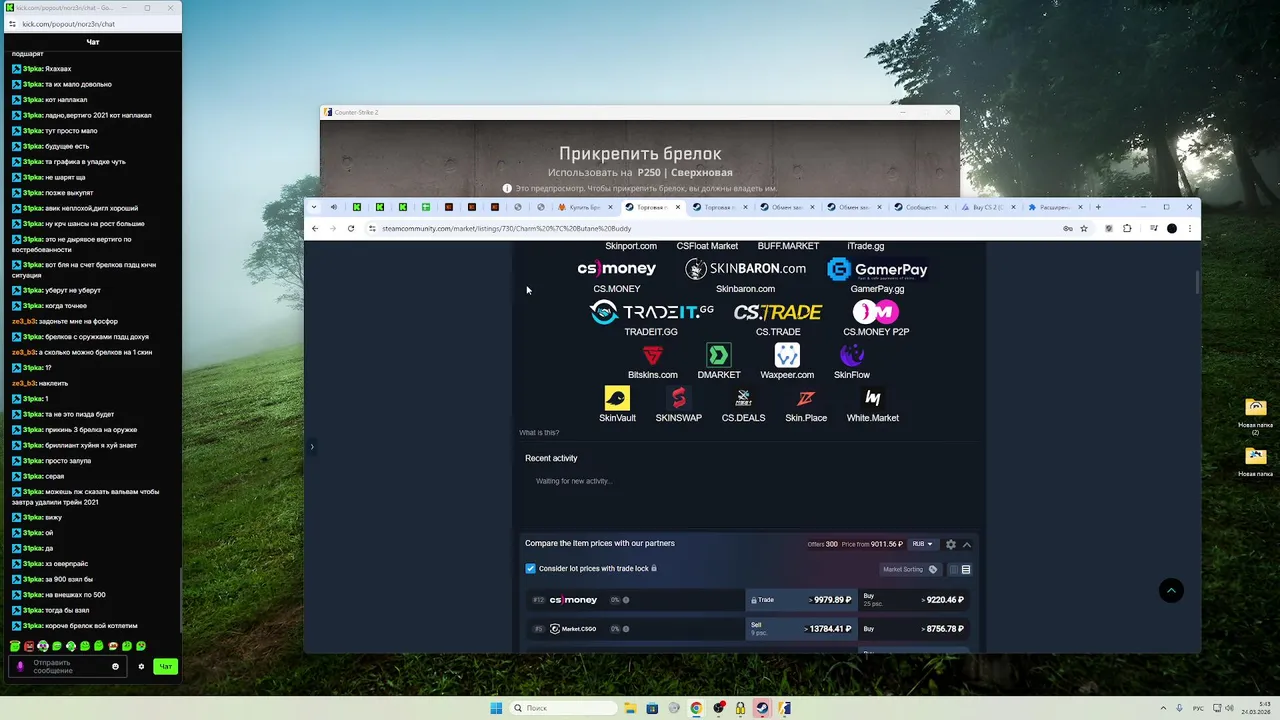Open chat settings gear icon

pyautogui.click(x=141, y=666)
